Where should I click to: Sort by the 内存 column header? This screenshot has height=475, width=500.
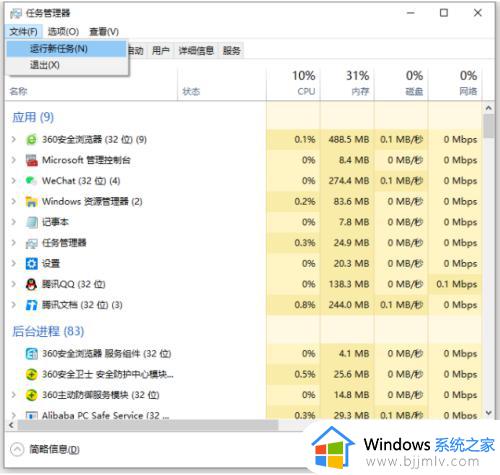click(347, 83)
